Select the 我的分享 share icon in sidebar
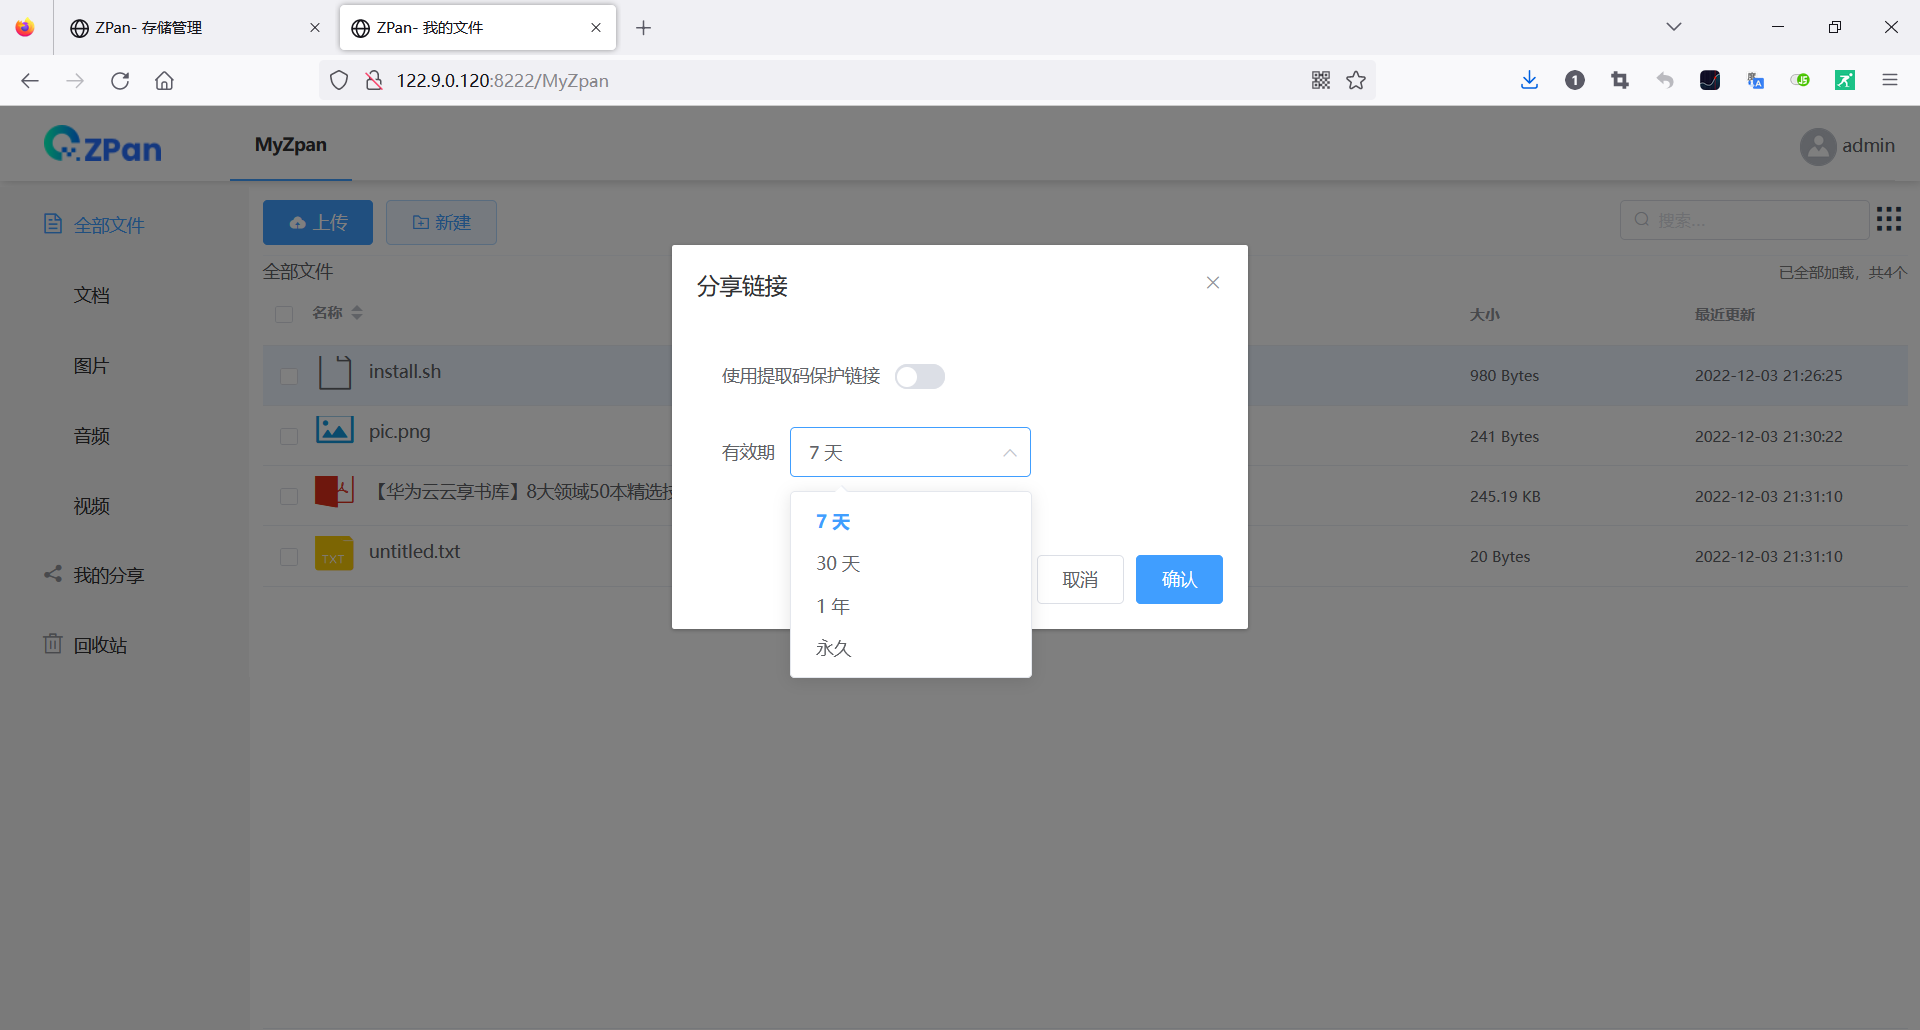 [53, 574]
